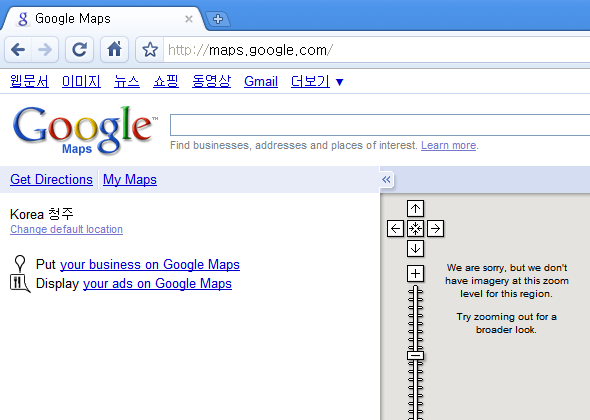Click the Korea 청주 location text
Image resolution: width=590 pixels, height=420 pixels.
(42, 214)
